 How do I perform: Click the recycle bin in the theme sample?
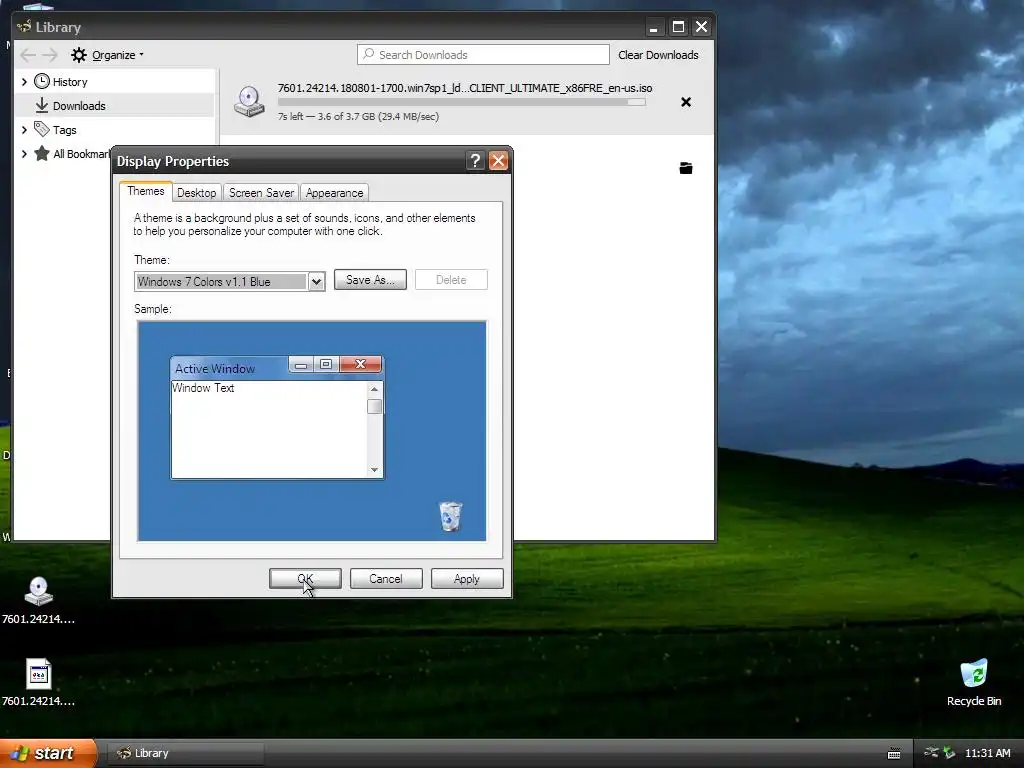pyautogui.click(x=450, y=516)
